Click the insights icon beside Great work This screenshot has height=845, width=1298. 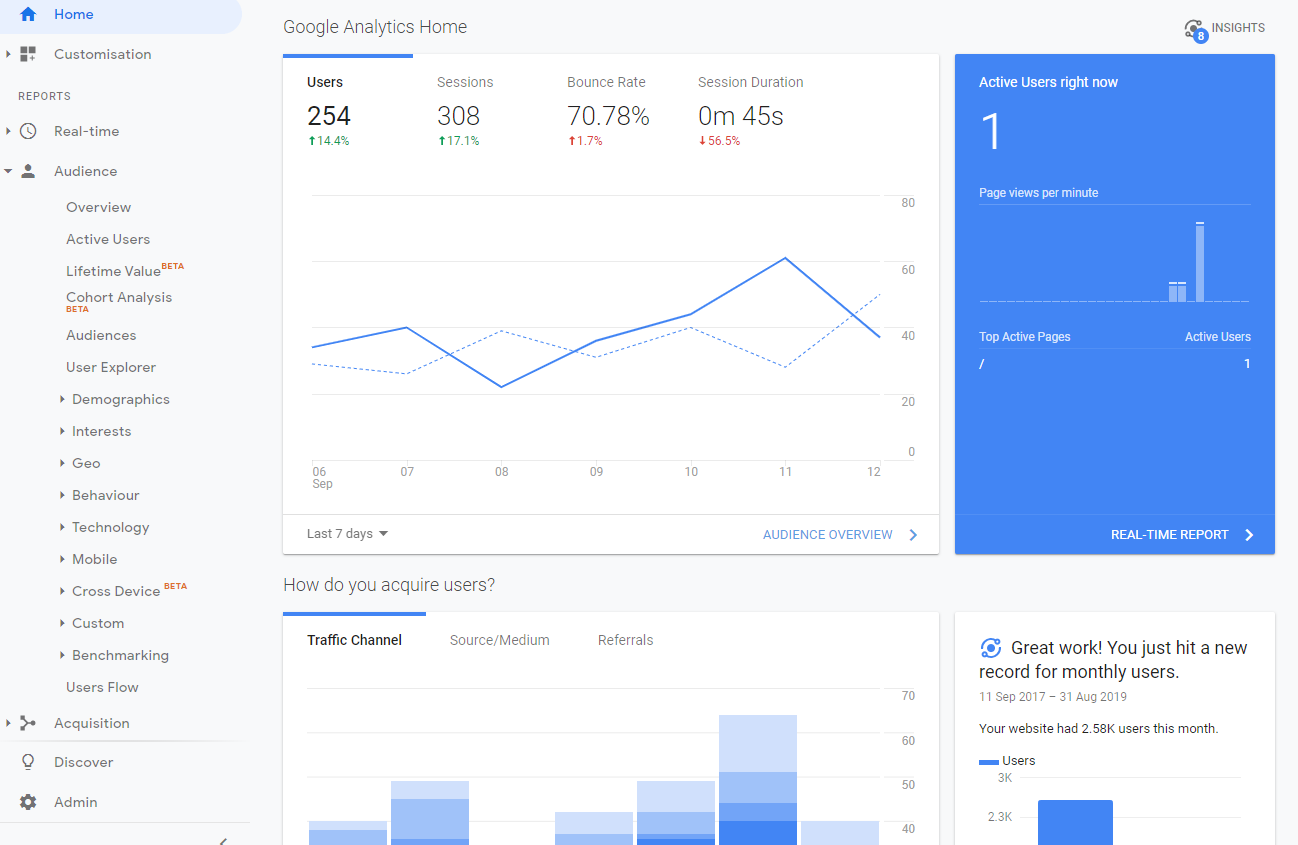[x=991, y=647]
